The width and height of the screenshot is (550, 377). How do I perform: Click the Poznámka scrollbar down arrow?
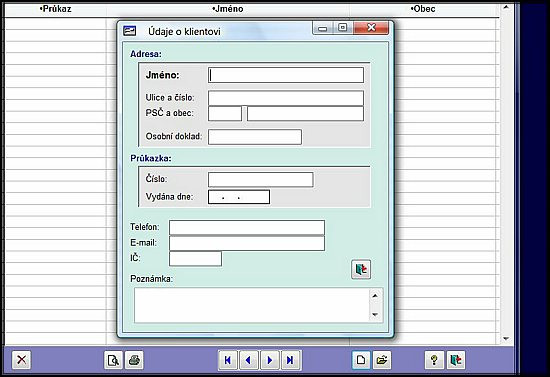click(x=375, y=315)
